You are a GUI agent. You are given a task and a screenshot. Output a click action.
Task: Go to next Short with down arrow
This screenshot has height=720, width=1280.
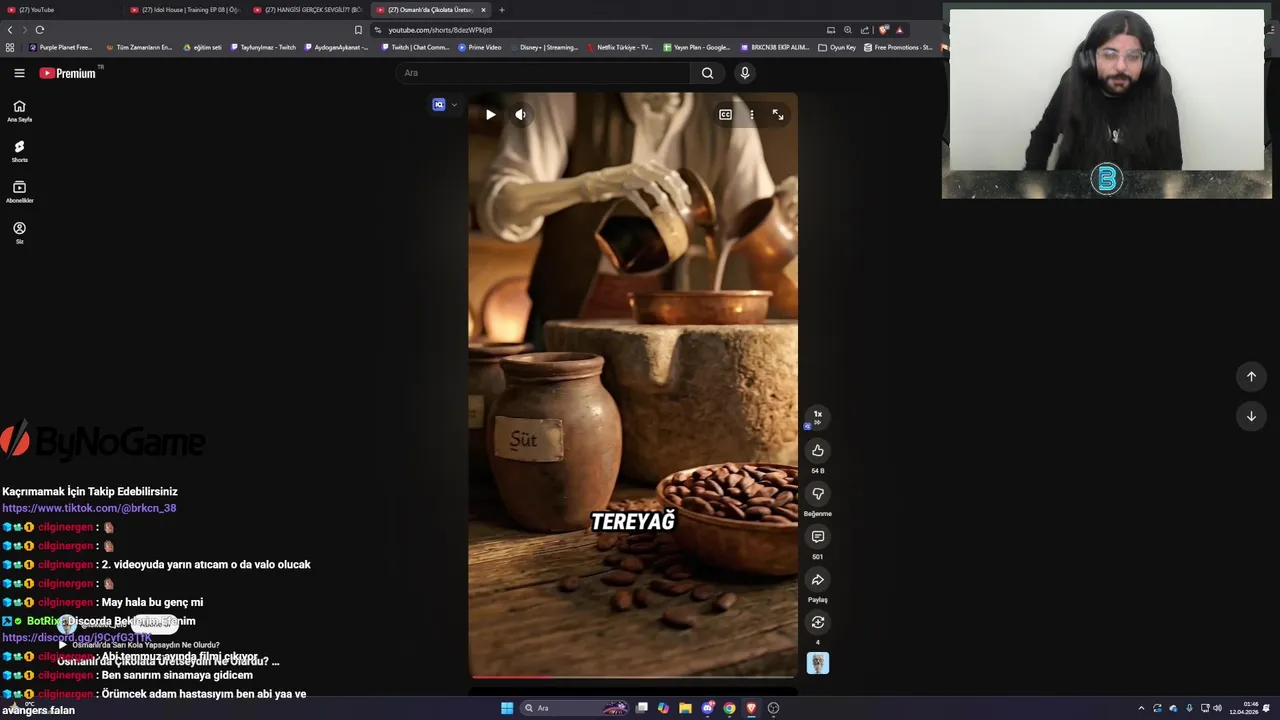pos(1251,416)
